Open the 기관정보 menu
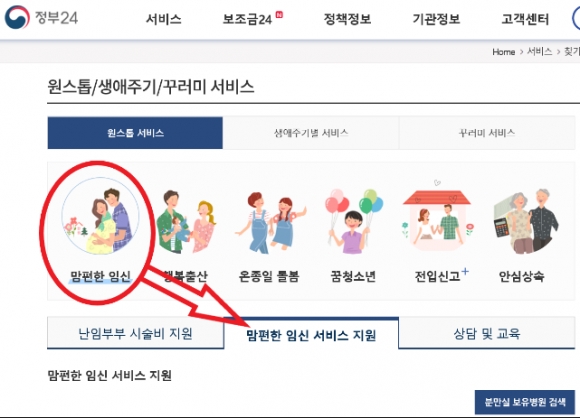 pyautogui.click(x=436, y=19)
